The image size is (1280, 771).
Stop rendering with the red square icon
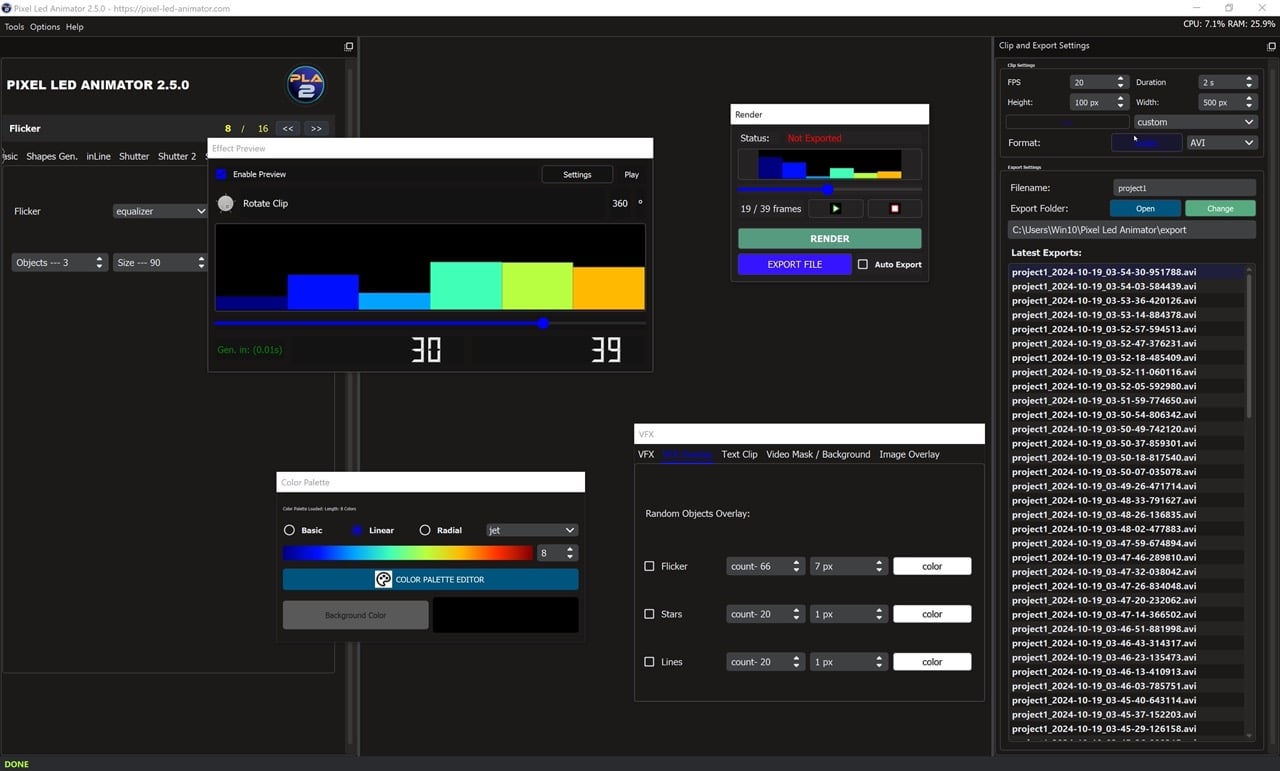click(x=895, y=208)
